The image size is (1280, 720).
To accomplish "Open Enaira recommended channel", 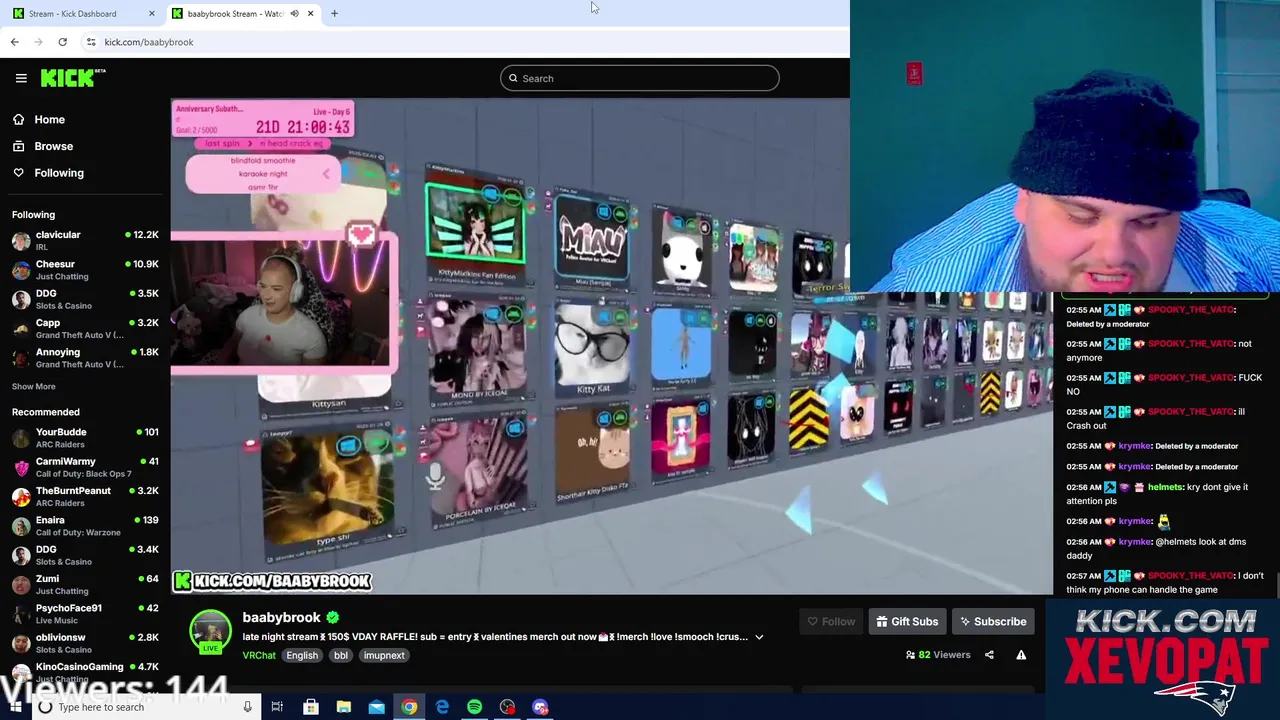I will coord(85,526).
